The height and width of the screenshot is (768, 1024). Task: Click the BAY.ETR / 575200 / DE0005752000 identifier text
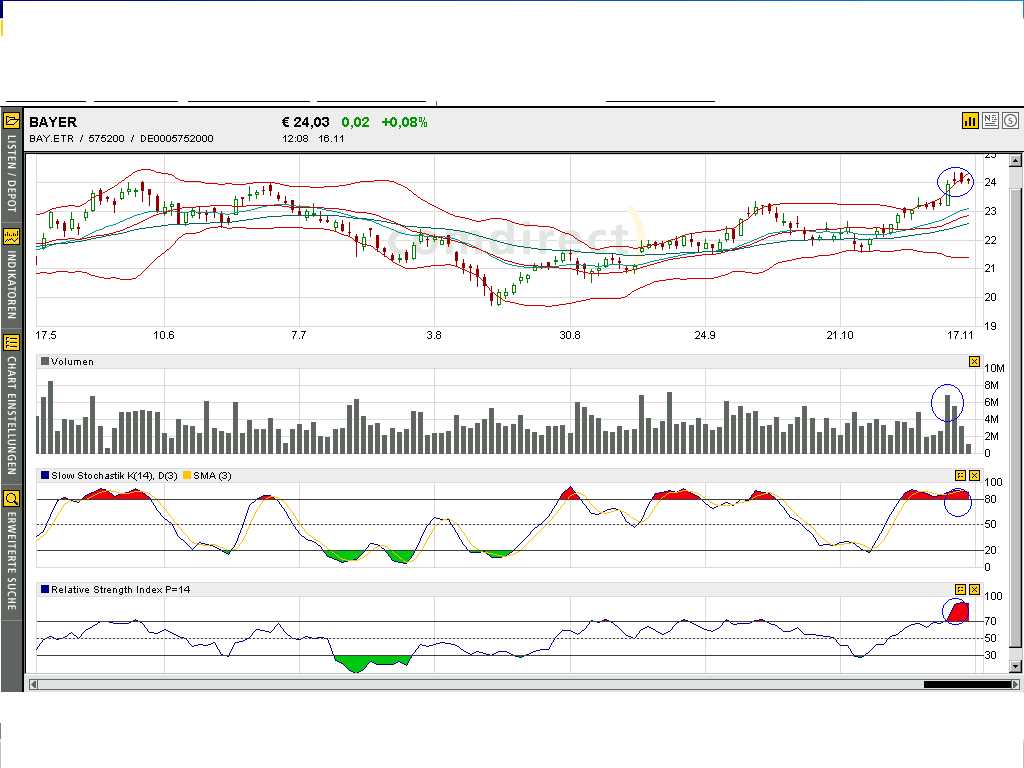(x=121, y=138)
